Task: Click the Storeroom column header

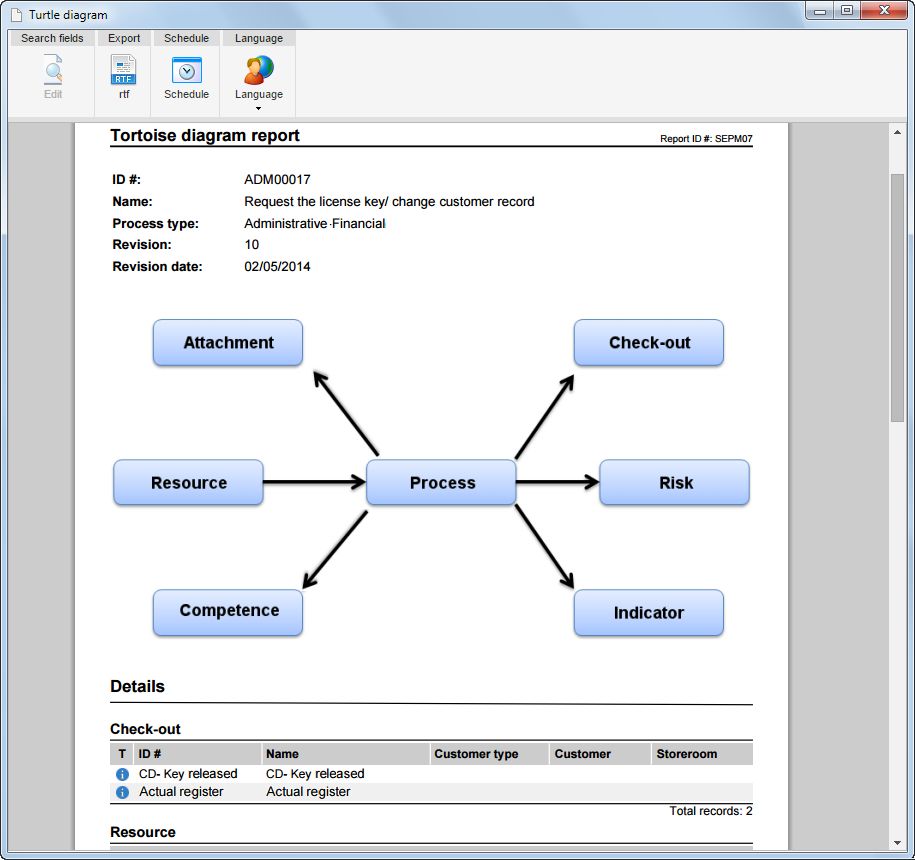Action: pyautogui.click(x=702, y=754)
